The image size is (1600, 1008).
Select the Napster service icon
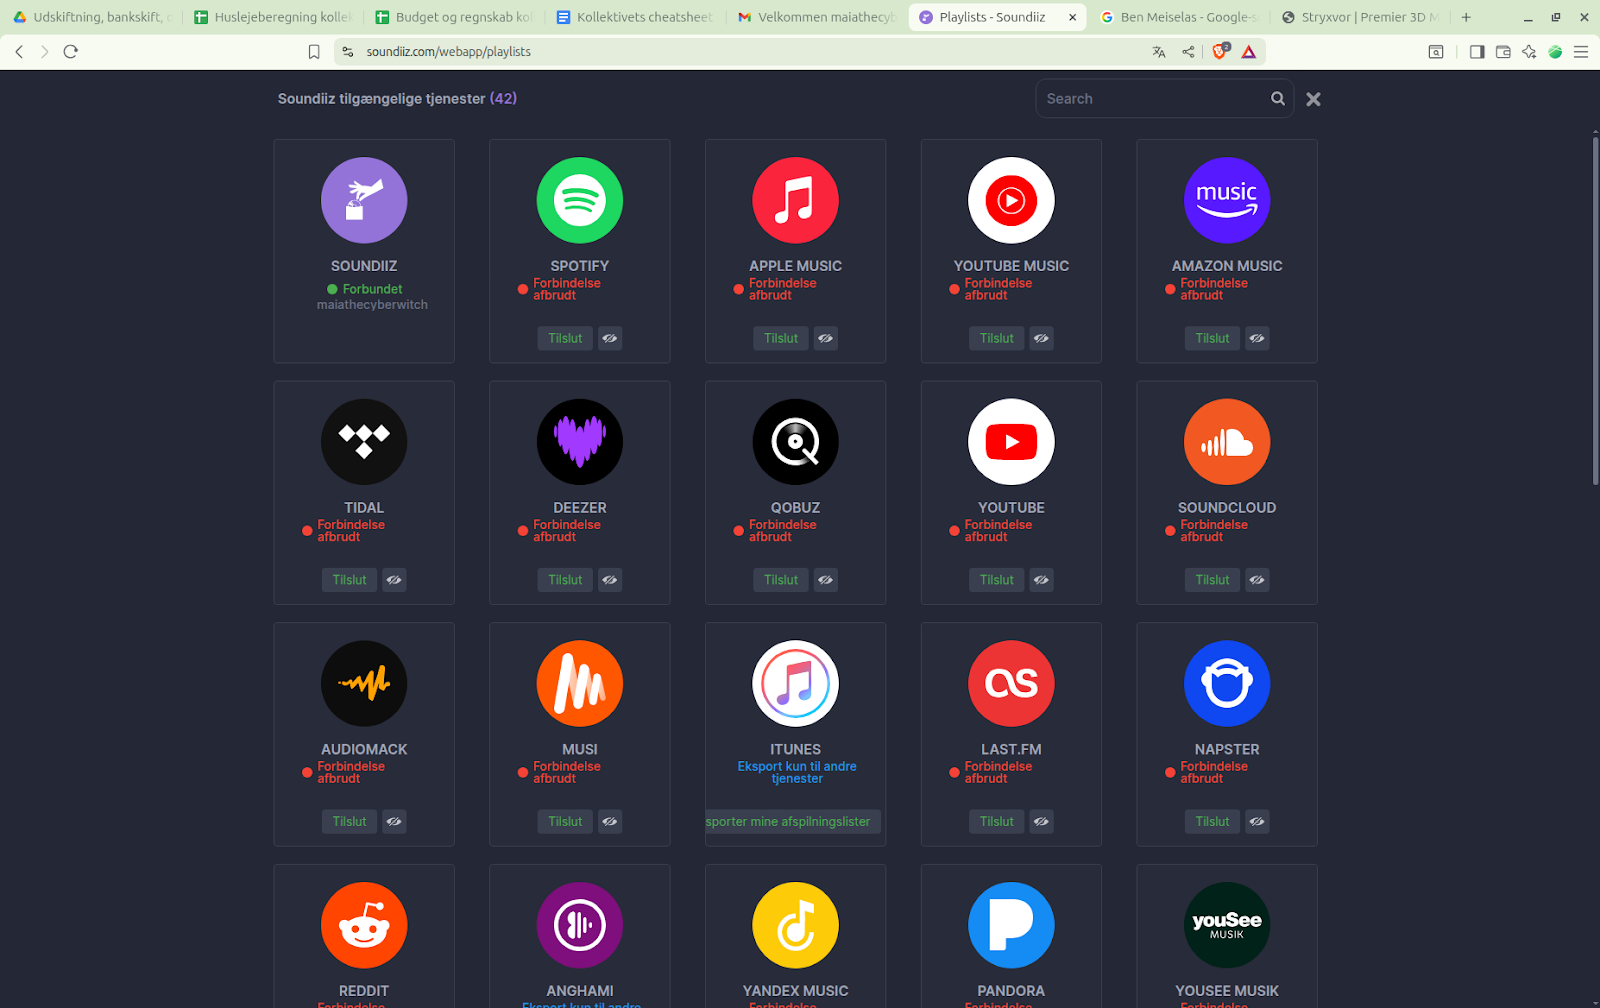pos(1227,683)
